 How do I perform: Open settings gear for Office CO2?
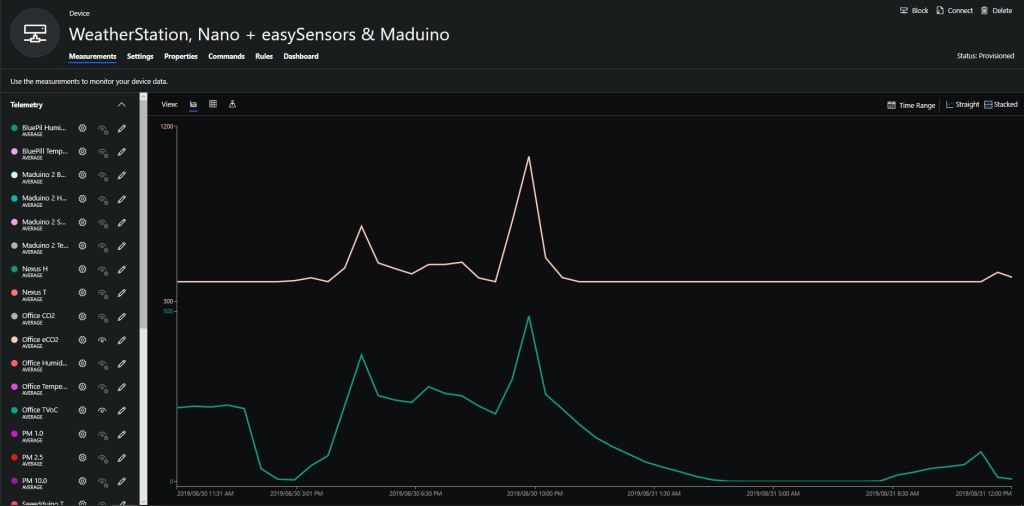(83, 316)
